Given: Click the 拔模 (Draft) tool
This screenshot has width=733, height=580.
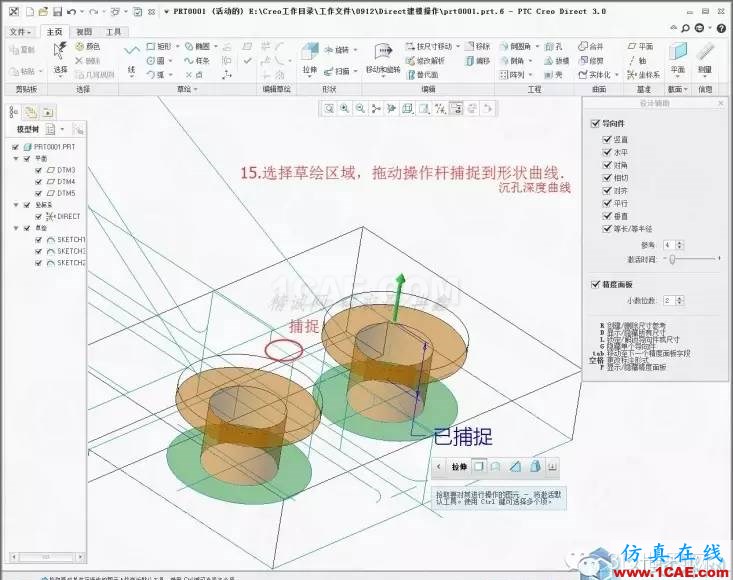Looking at the screenshot, I should [556, 61].
